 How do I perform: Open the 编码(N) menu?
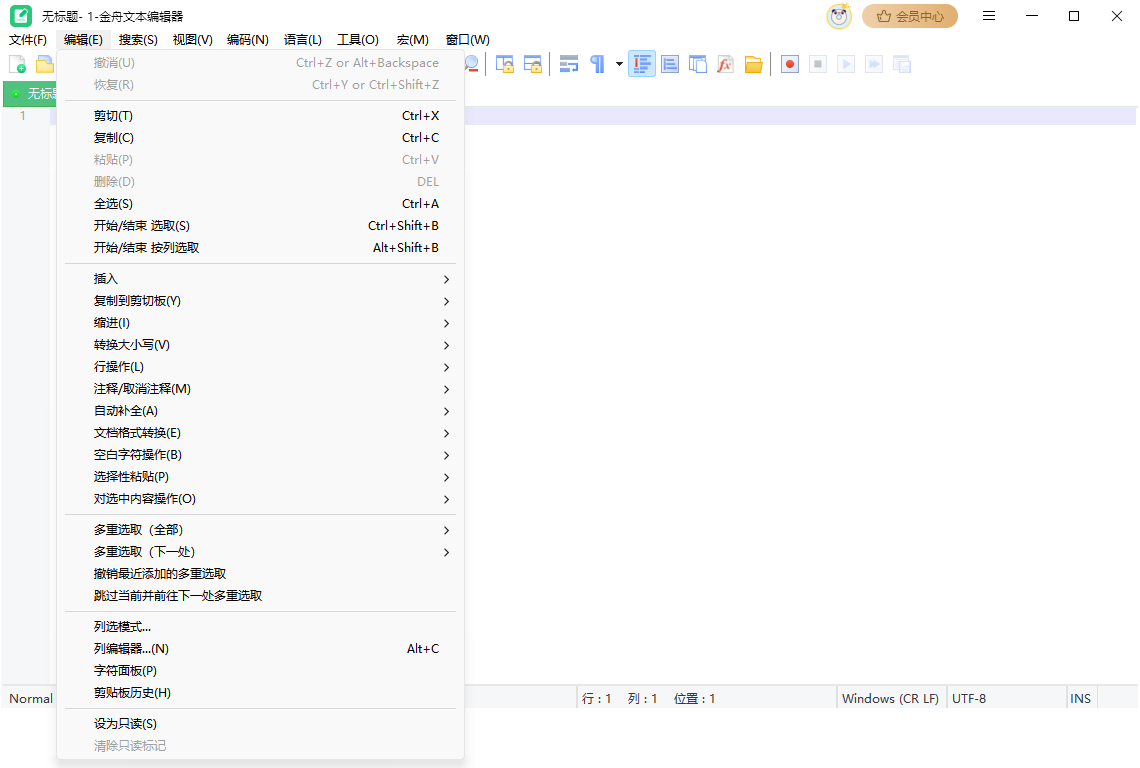[x=248, y=39]
